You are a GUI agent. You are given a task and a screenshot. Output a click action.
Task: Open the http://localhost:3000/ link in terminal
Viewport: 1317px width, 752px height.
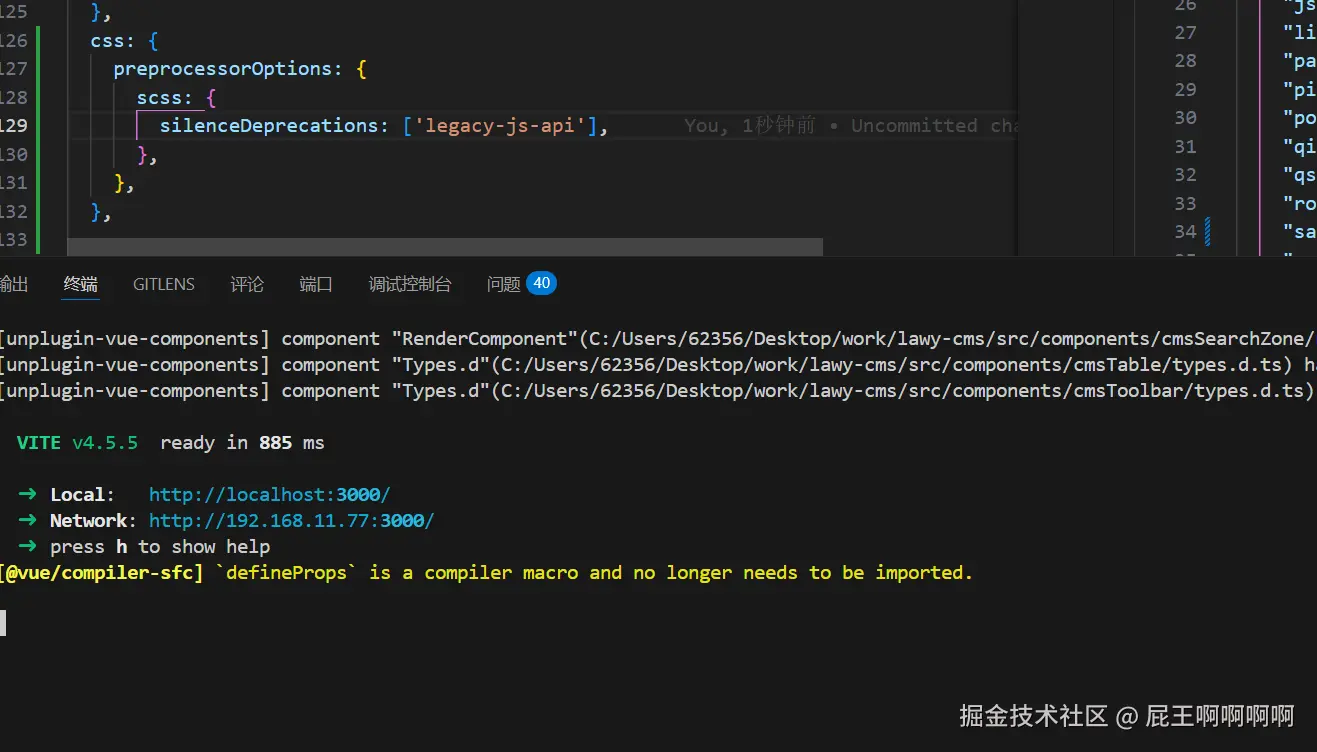pos(270,495)
